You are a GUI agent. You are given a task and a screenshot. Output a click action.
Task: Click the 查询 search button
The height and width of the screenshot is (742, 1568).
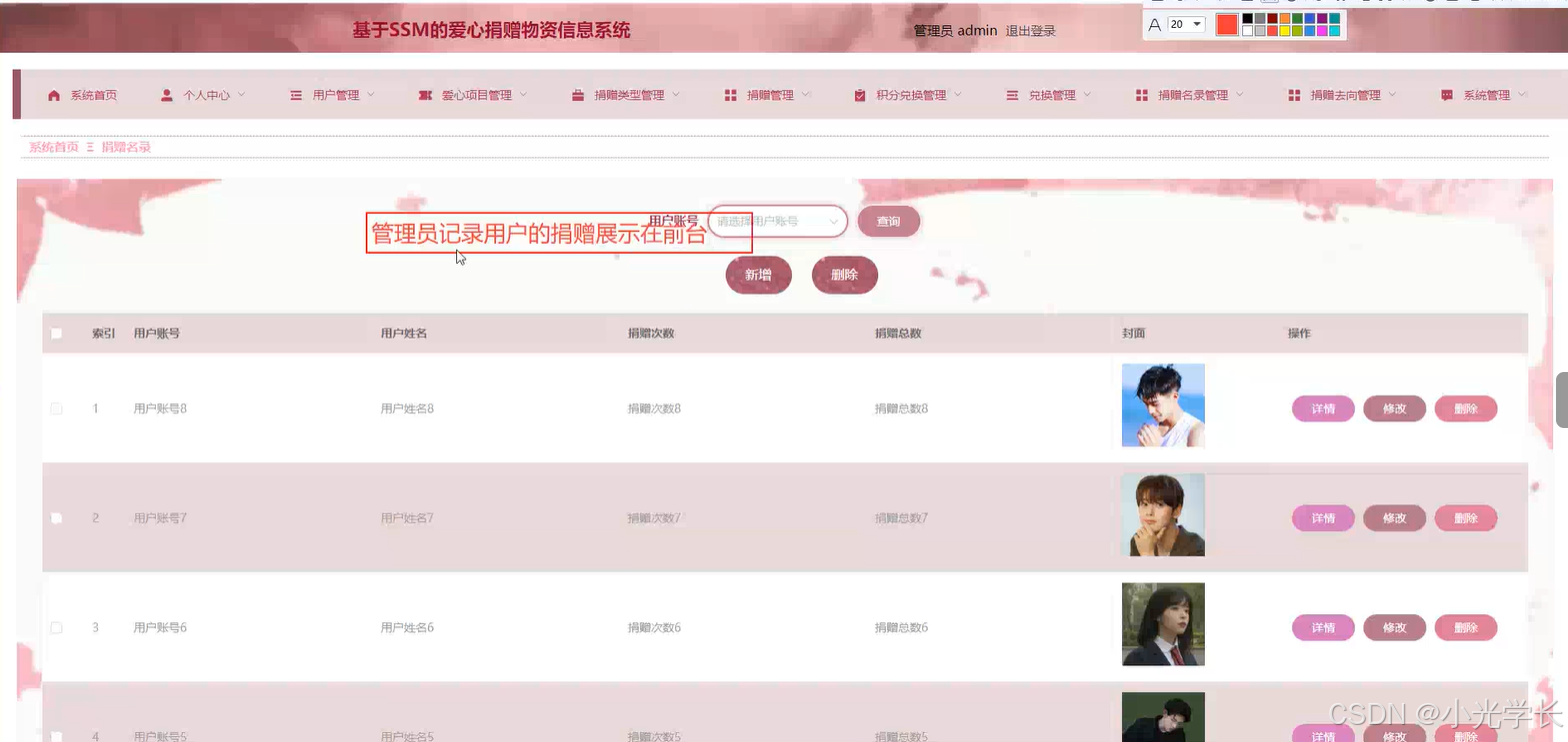[x=888, y=221]
